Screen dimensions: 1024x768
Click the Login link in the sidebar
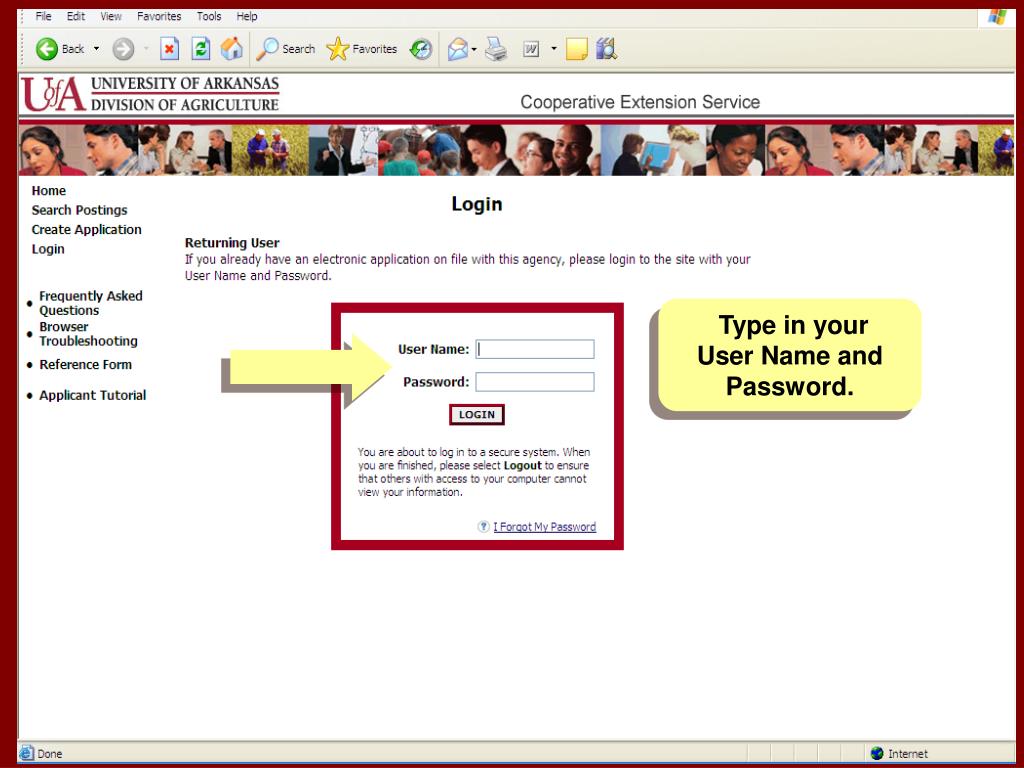coord(48,249)
